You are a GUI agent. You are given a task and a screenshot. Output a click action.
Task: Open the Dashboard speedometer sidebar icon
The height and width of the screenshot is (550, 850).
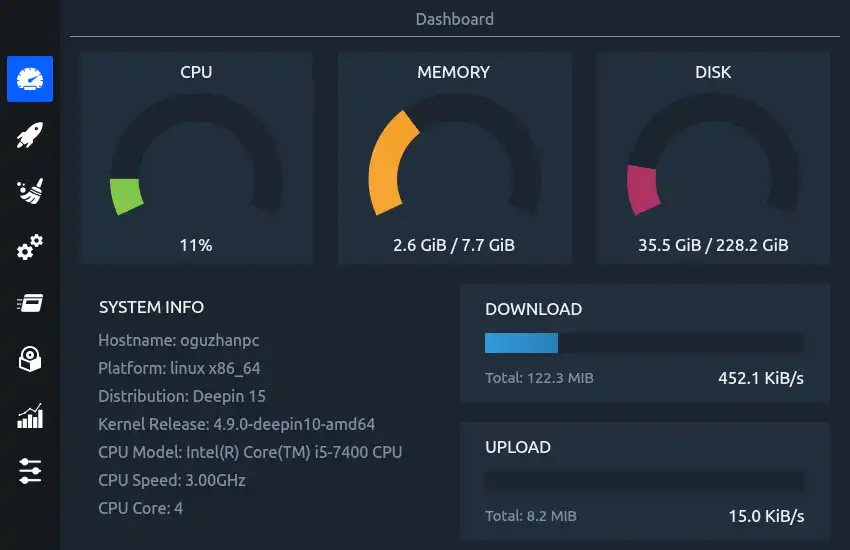[x=30, y=79]
